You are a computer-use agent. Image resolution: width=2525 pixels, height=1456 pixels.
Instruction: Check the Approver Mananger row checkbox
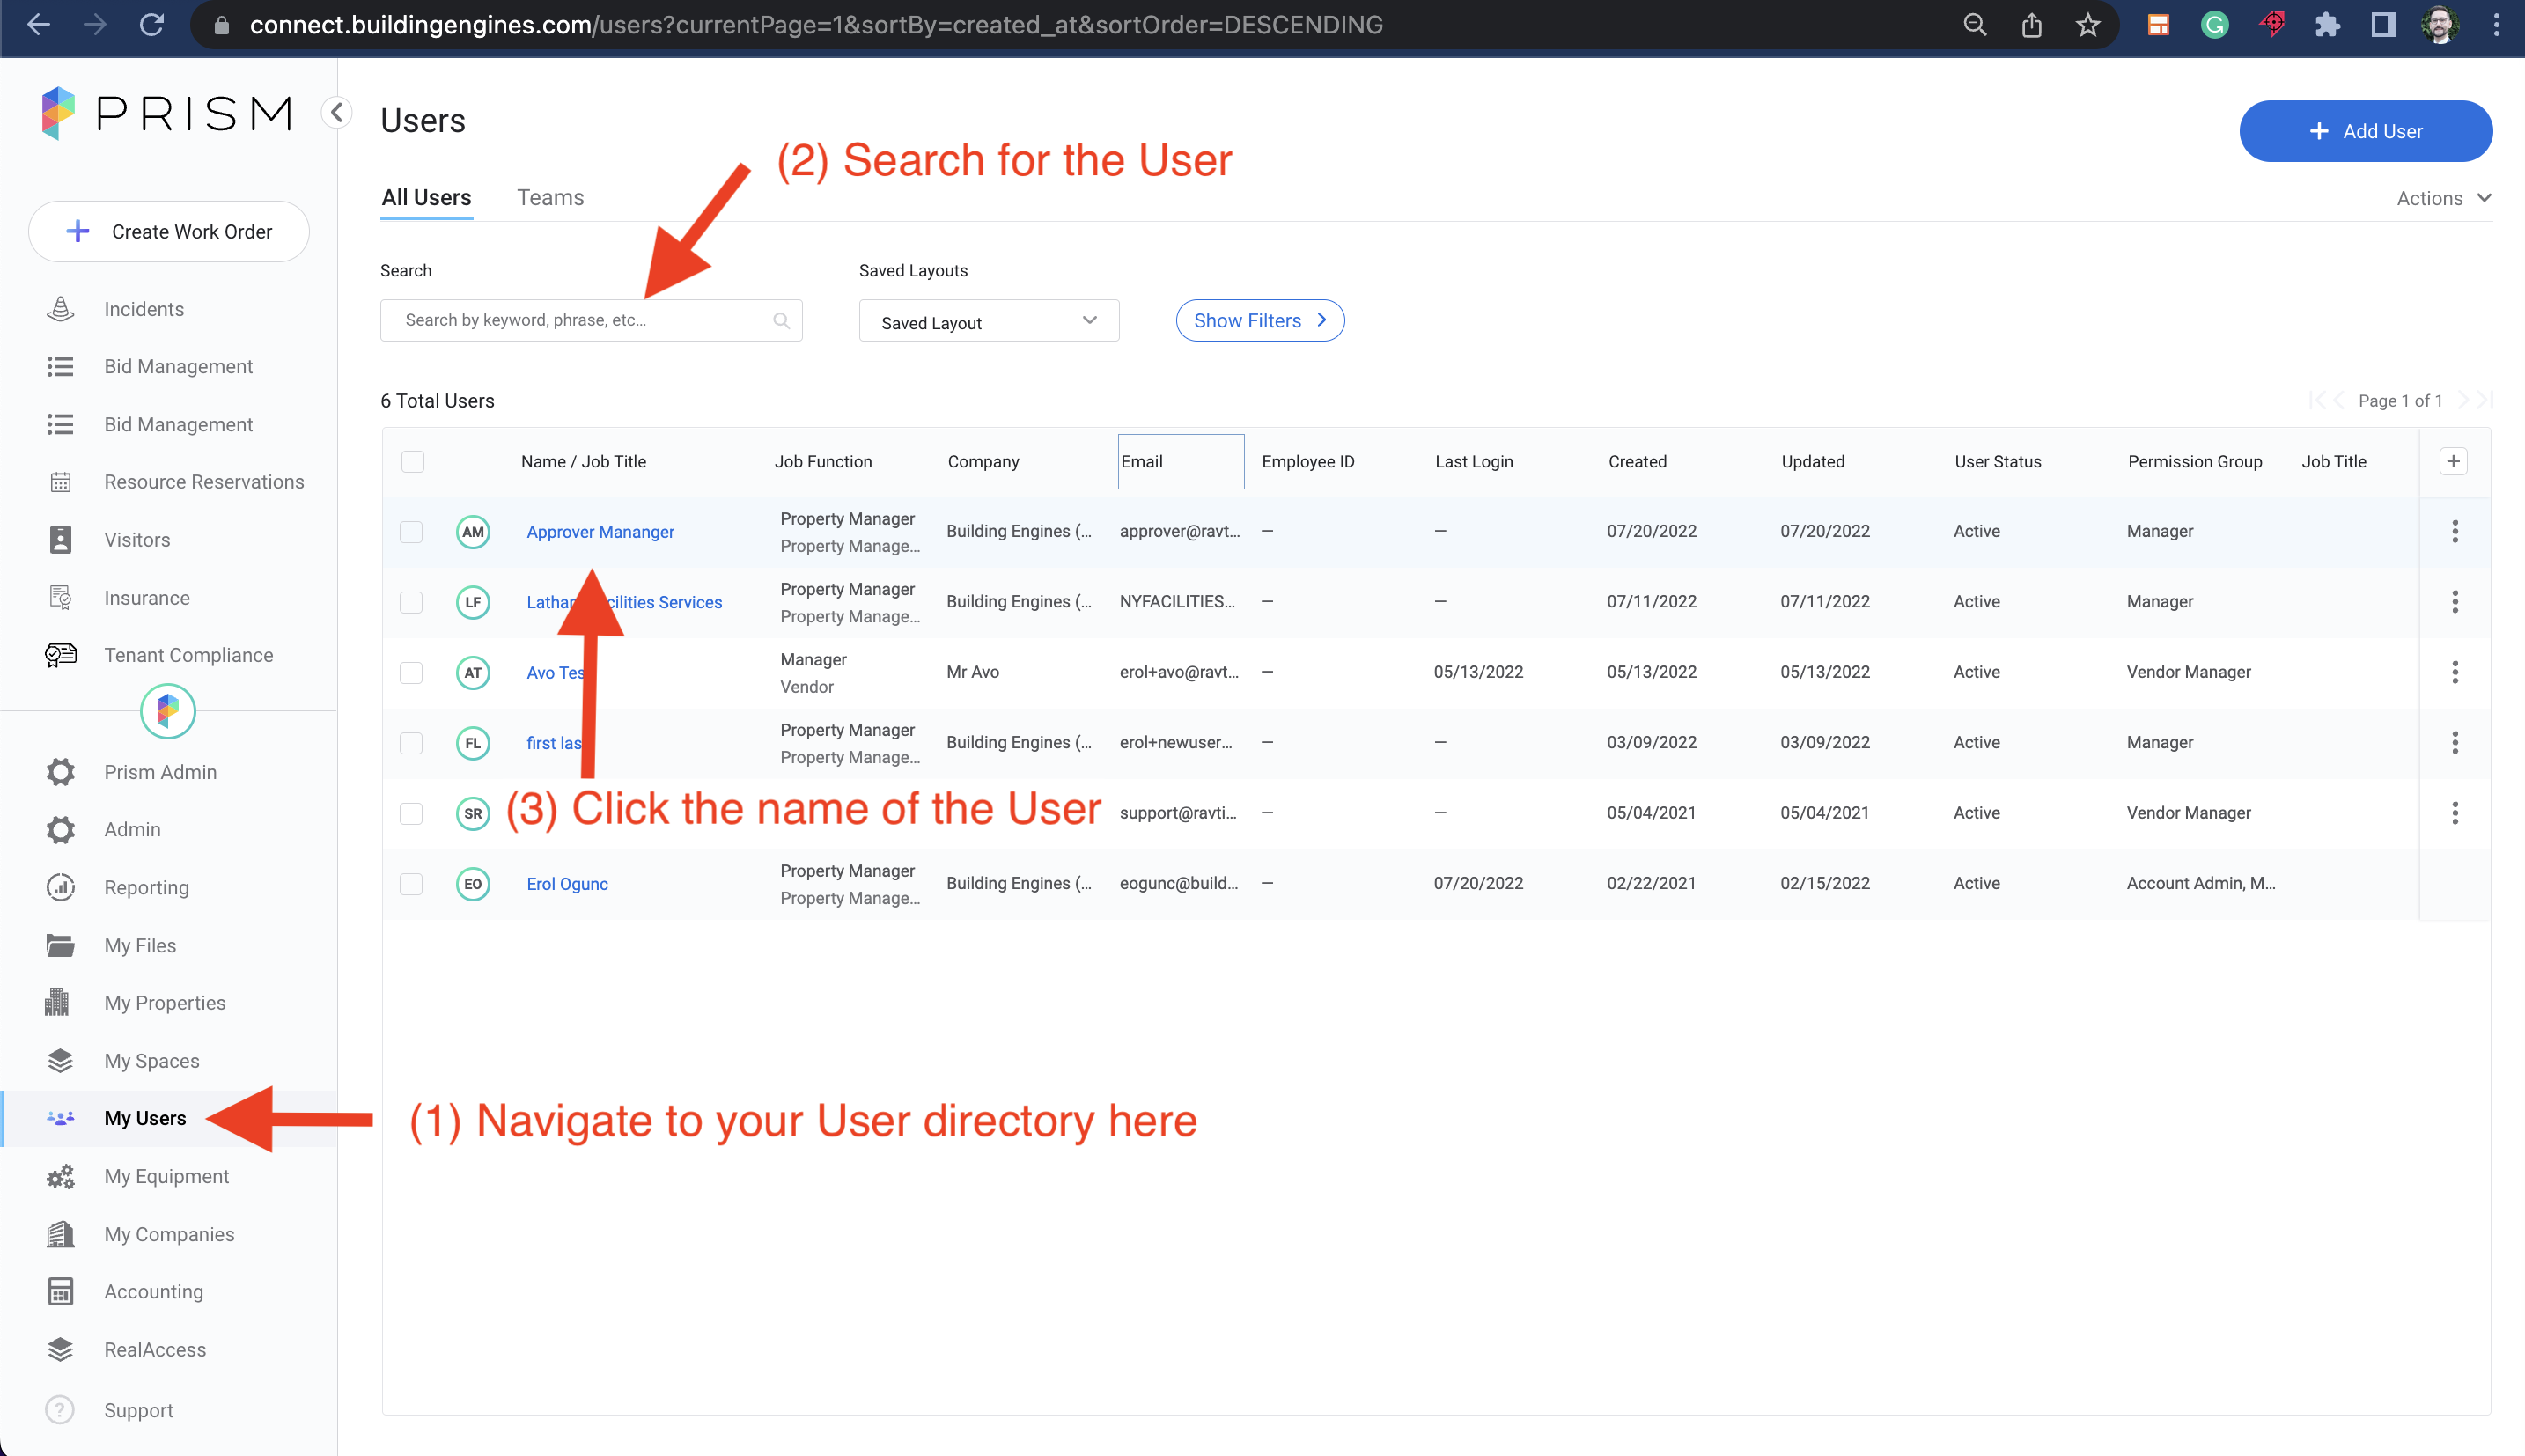pyautogui.click(x=411, y=532)
